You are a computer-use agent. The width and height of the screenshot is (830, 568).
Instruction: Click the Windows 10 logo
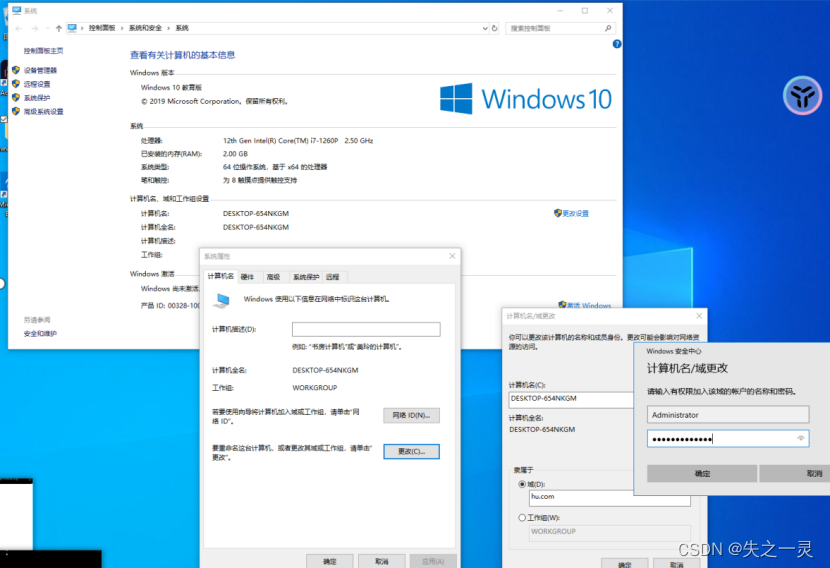tap(526, 98)
